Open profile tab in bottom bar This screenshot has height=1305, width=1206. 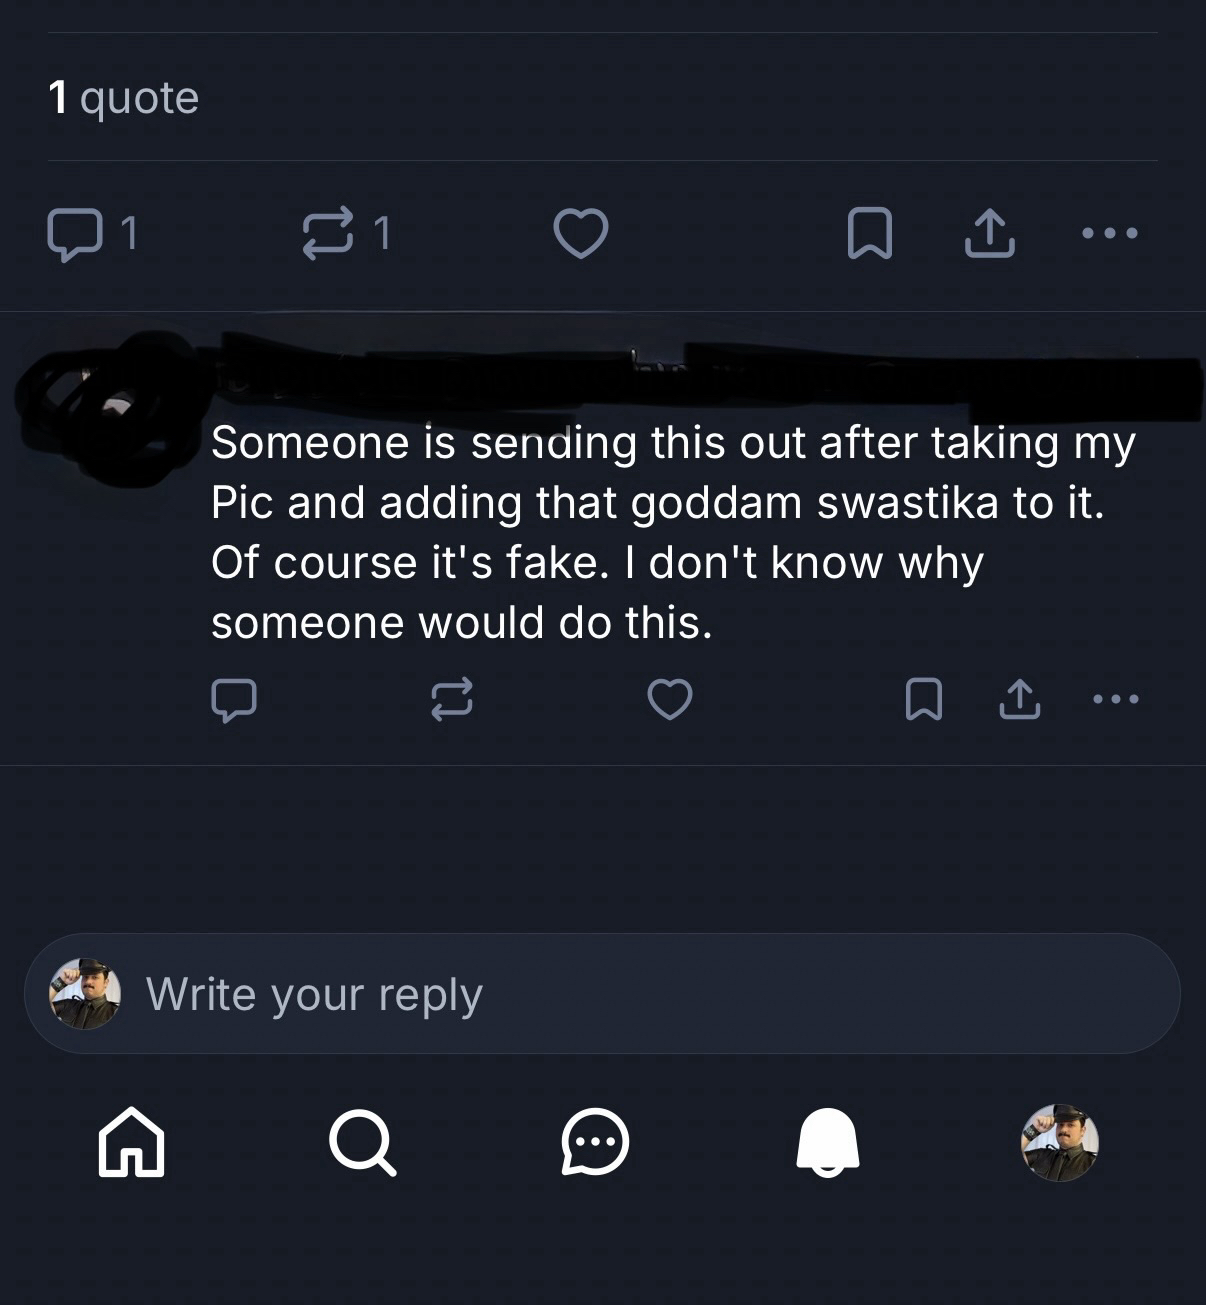(1059, 1142)
